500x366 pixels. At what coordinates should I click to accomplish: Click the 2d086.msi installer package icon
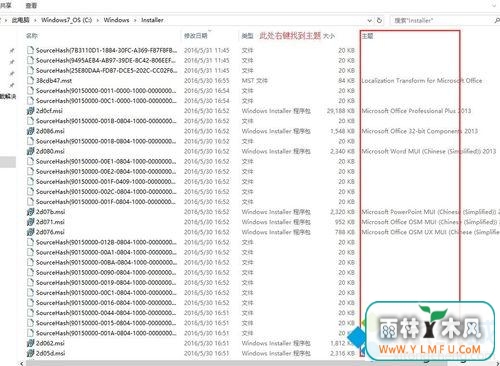coord(30,131)
